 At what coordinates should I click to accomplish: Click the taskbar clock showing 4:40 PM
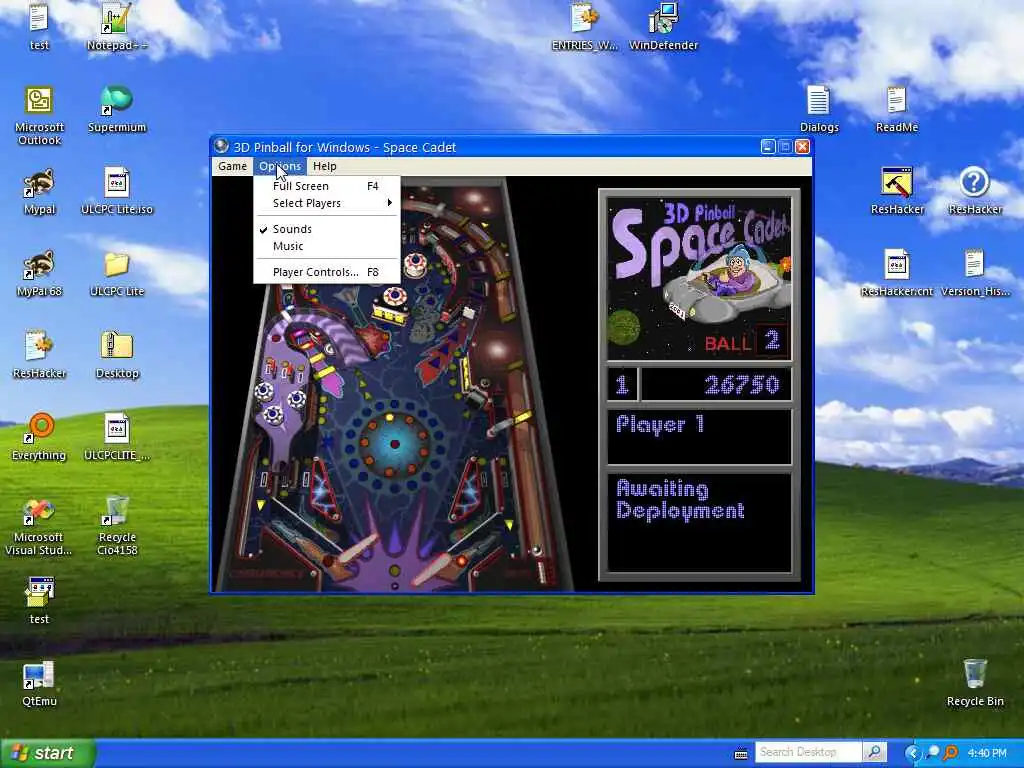pyautogui.click(x=986, y=753)
